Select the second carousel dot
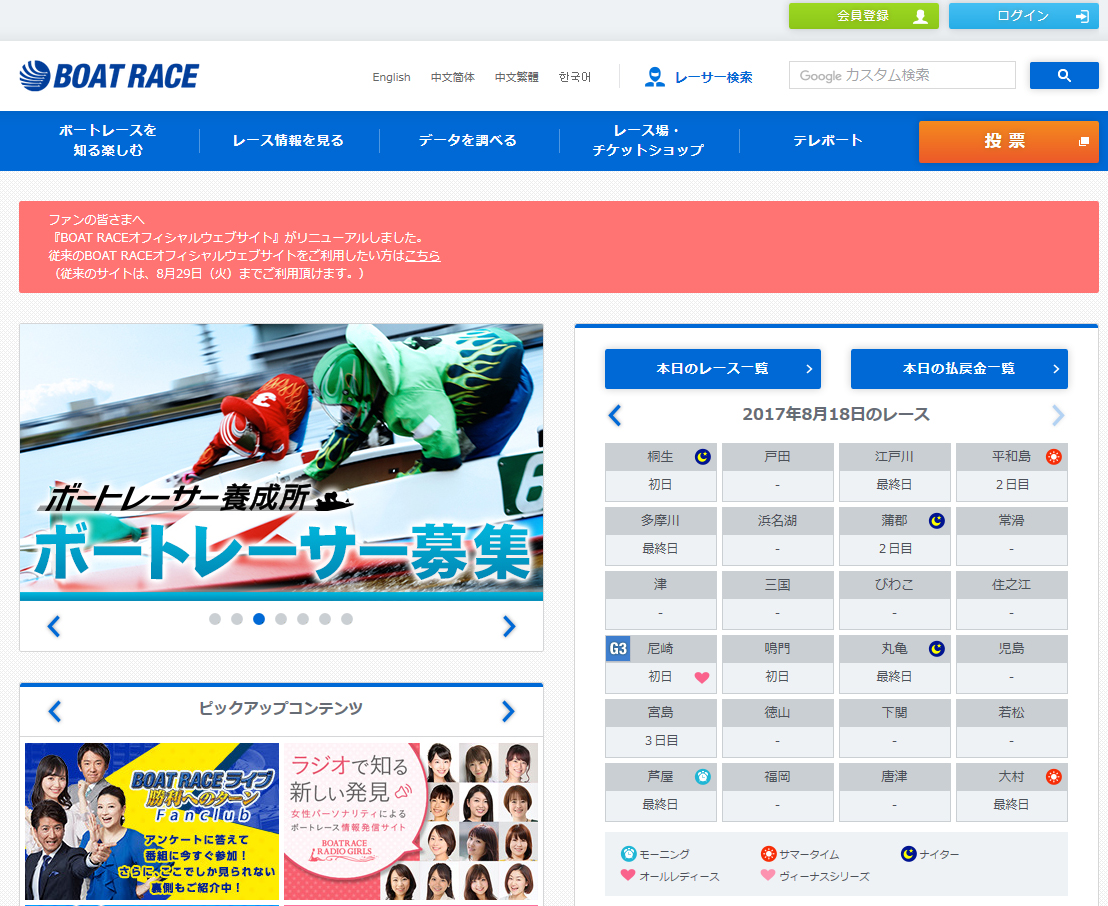The image size is (1108, 906). pos(237,619)
